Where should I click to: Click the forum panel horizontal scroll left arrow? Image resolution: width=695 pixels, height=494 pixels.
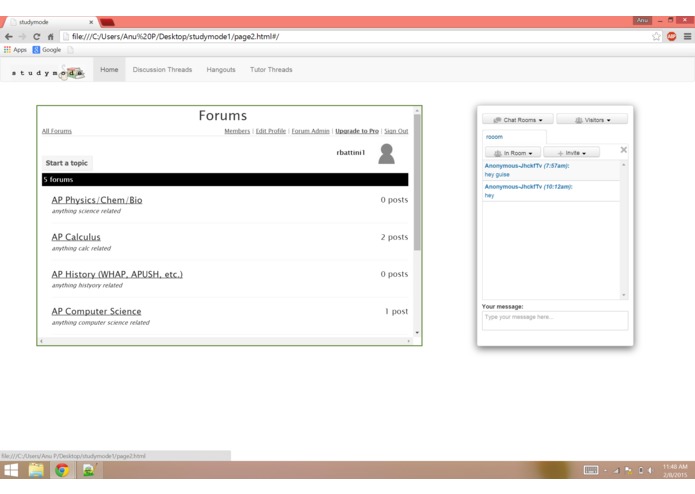[41, 341]
